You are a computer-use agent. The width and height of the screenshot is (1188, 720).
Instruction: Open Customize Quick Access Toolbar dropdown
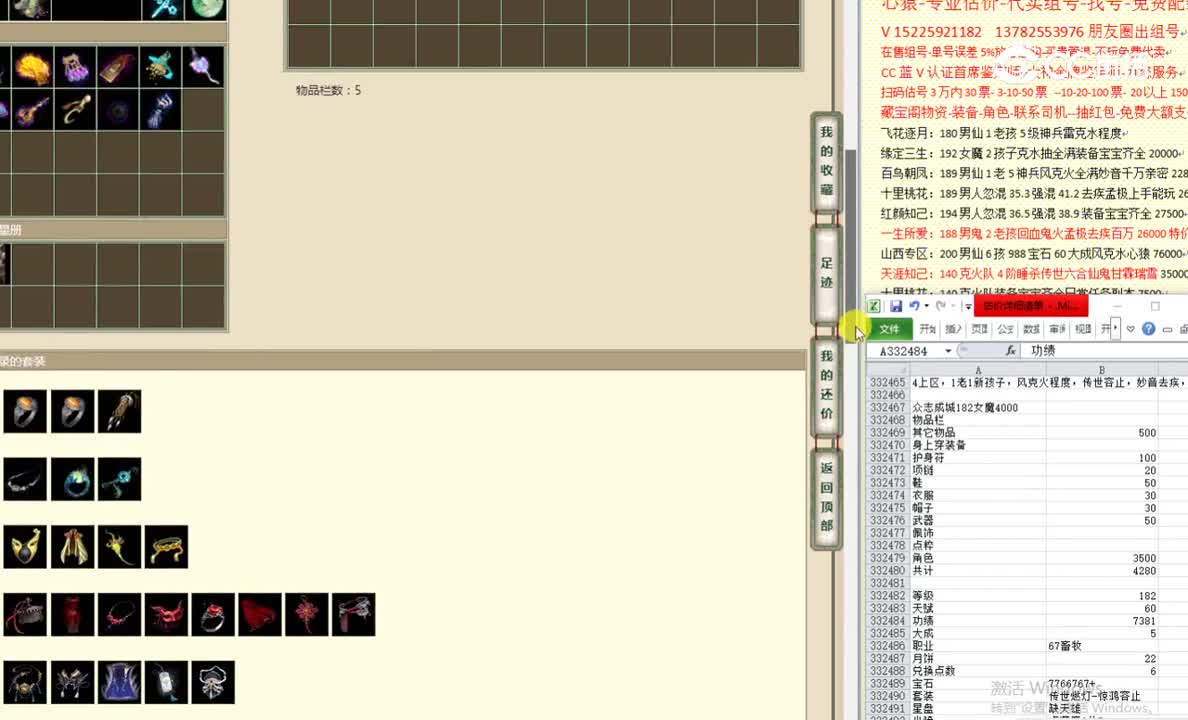coord(968,307)
